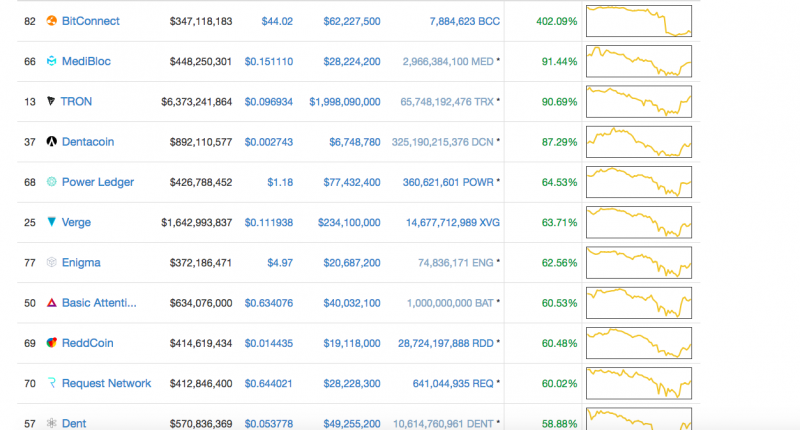The height and width of the screenshot is (430, 800).
Task: Click circulating supply 7,884,623 BCC
Action: click(465, 21)
